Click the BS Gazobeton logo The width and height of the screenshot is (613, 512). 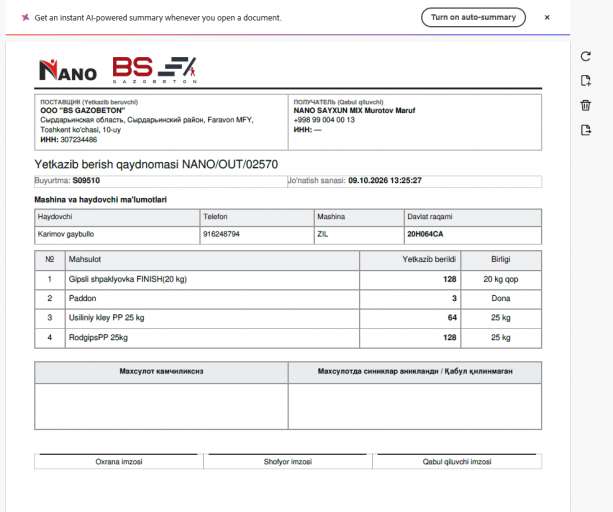point(154,70)
